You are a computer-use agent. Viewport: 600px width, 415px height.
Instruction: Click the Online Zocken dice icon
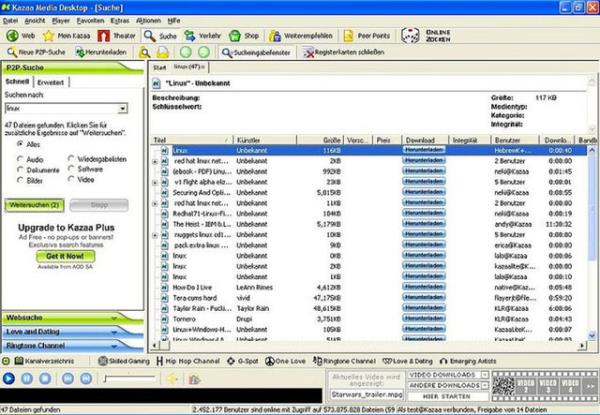[410, 36]
